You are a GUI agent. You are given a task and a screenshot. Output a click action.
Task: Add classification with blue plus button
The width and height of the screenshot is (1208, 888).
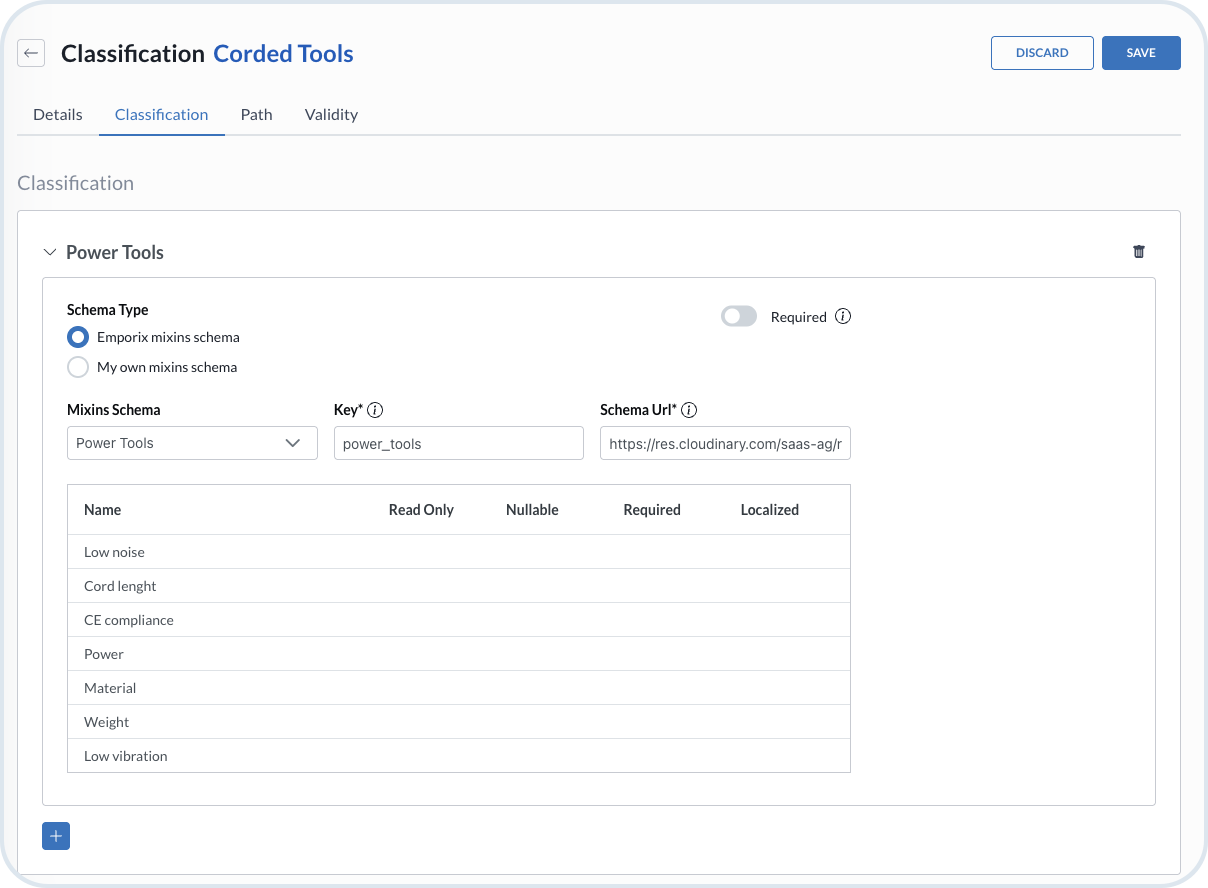click(x=56, y=836)
